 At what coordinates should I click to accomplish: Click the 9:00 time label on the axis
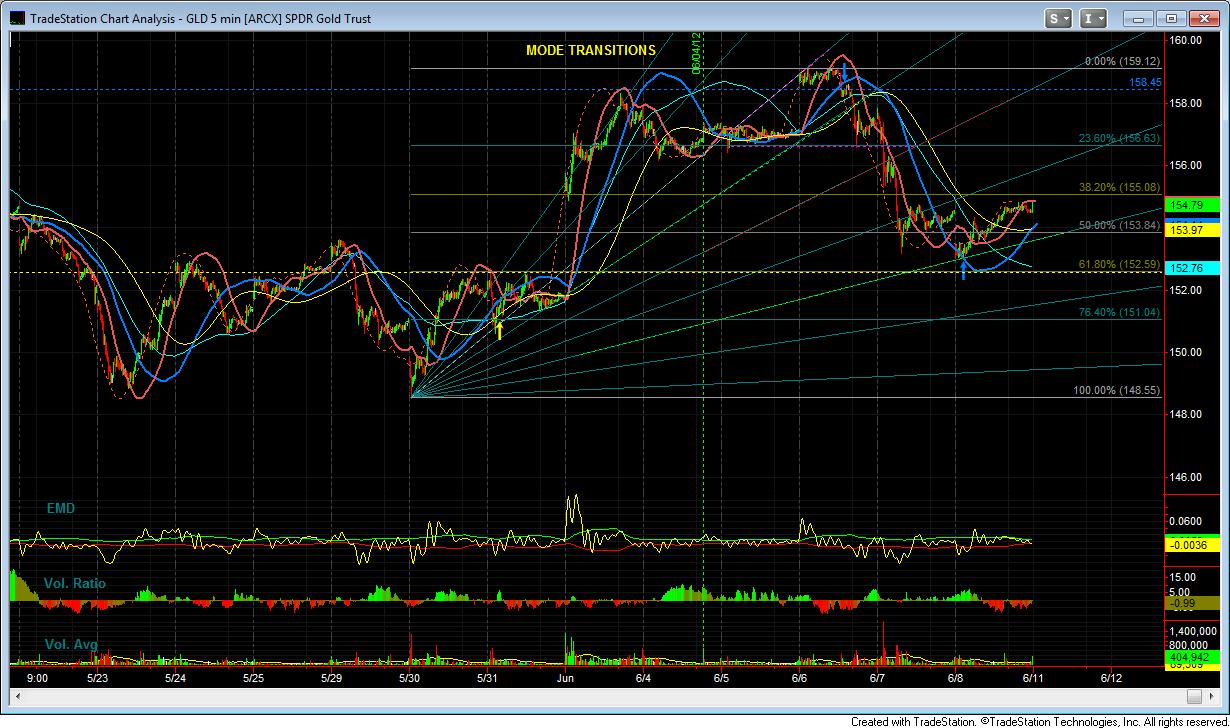(38, 678)
